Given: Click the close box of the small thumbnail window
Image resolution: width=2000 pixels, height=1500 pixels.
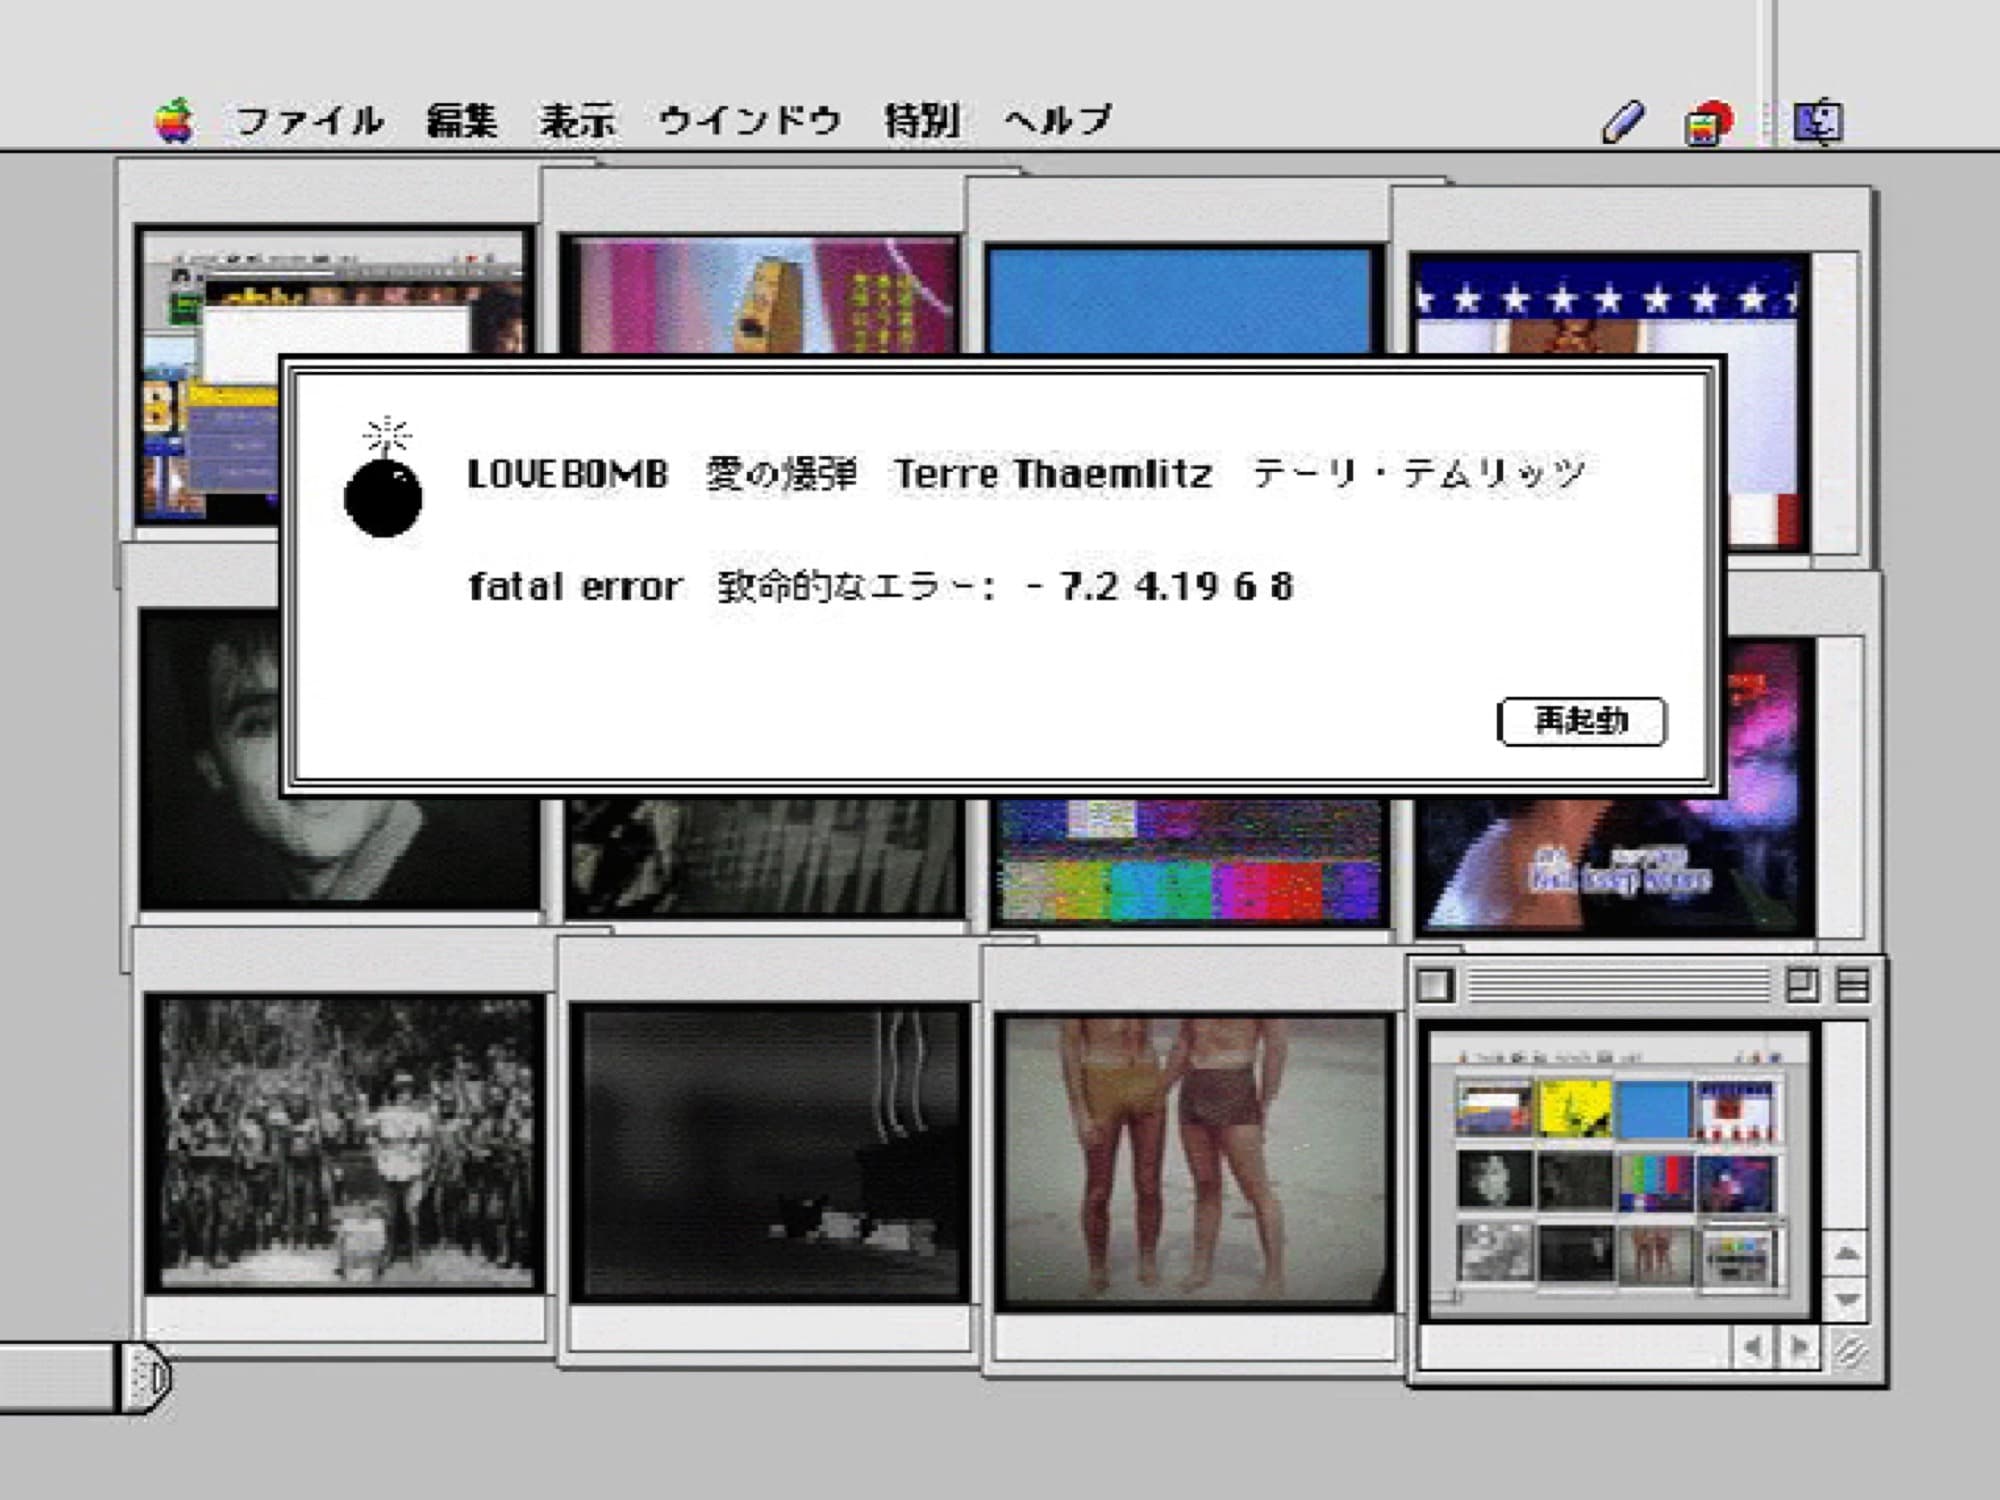Looking at the screenshot, I should click(x=1434, y=986).
